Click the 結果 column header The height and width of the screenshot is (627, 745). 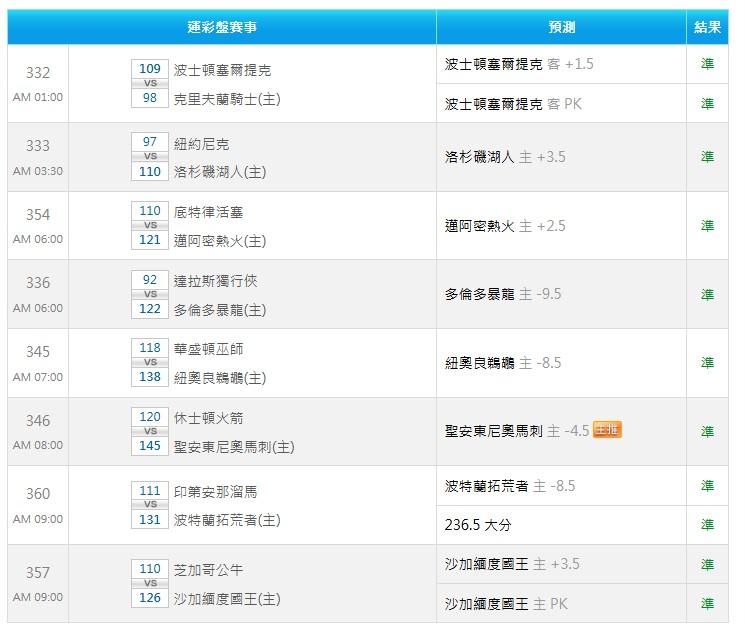point(707,27)
